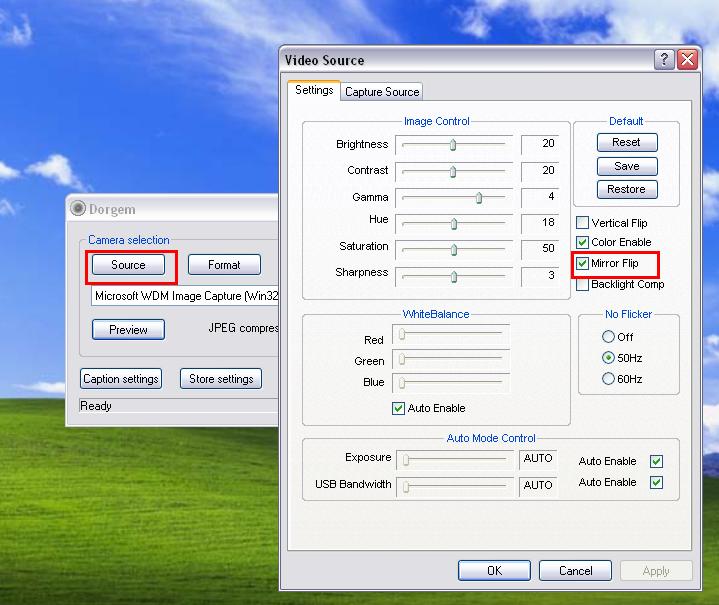Select the 50Hz flicker option
This screenshot has width=719, height=605.
608,358
